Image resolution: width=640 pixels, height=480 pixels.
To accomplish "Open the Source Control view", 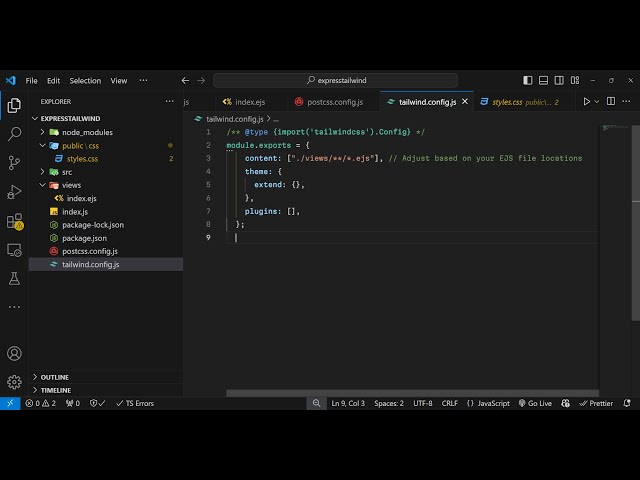I will click(14, 162).
